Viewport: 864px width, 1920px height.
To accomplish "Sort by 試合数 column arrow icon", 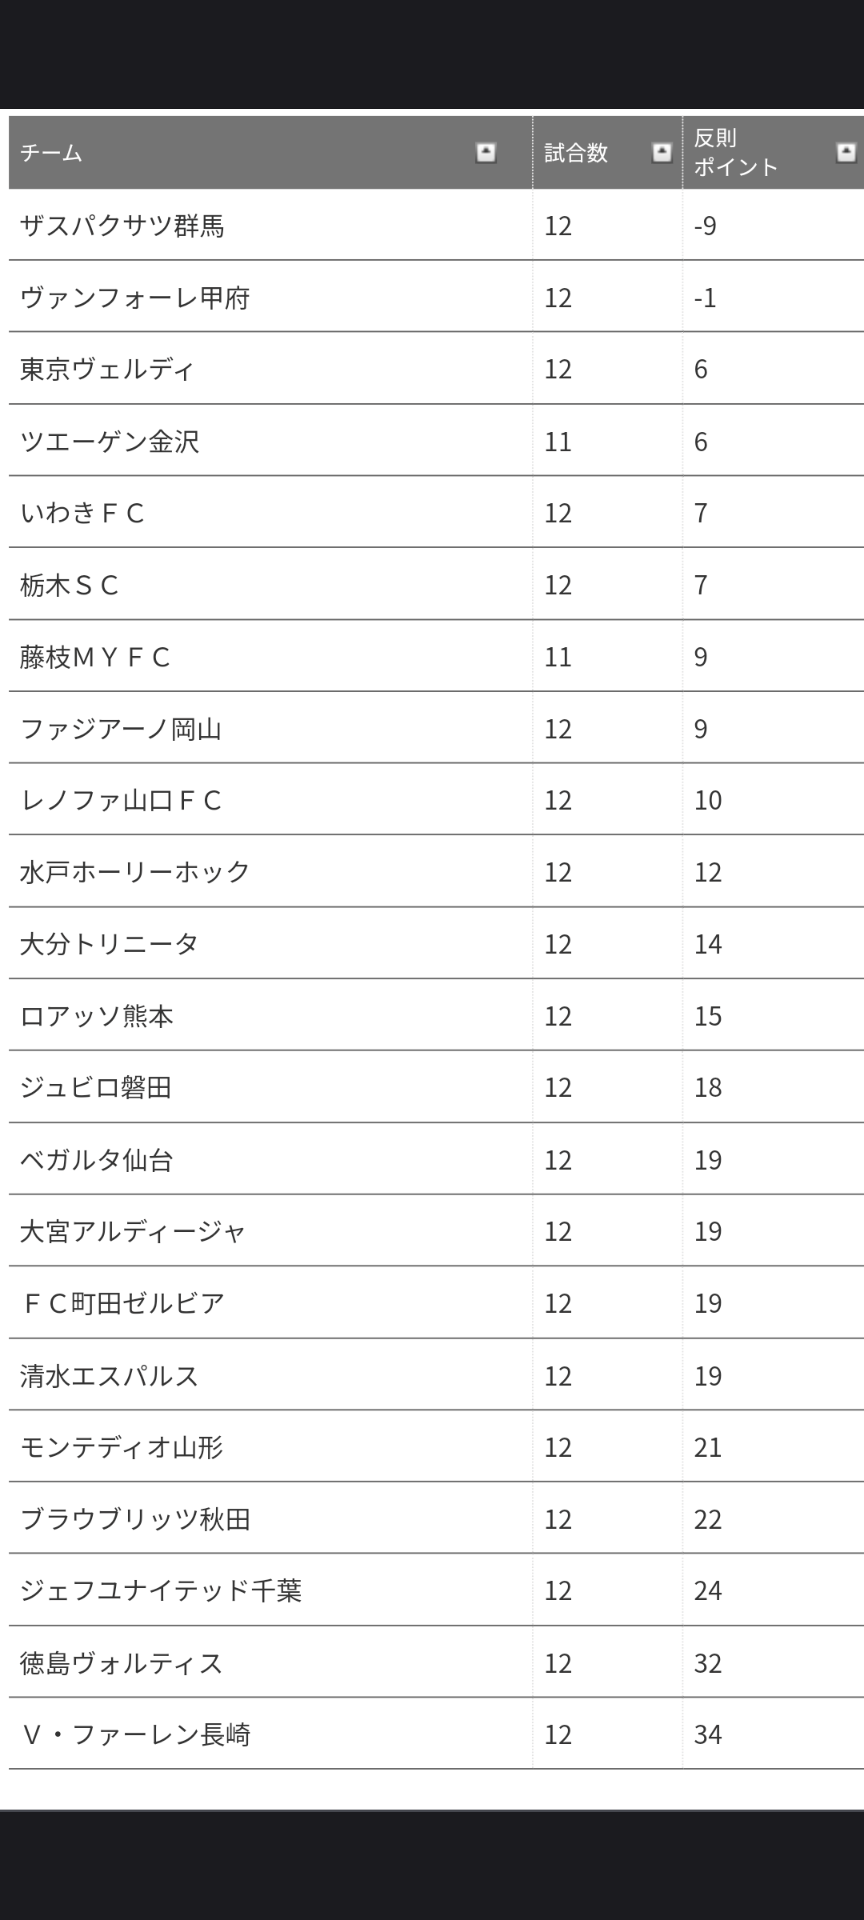I will pyautogui.click(x=661, y=153).
